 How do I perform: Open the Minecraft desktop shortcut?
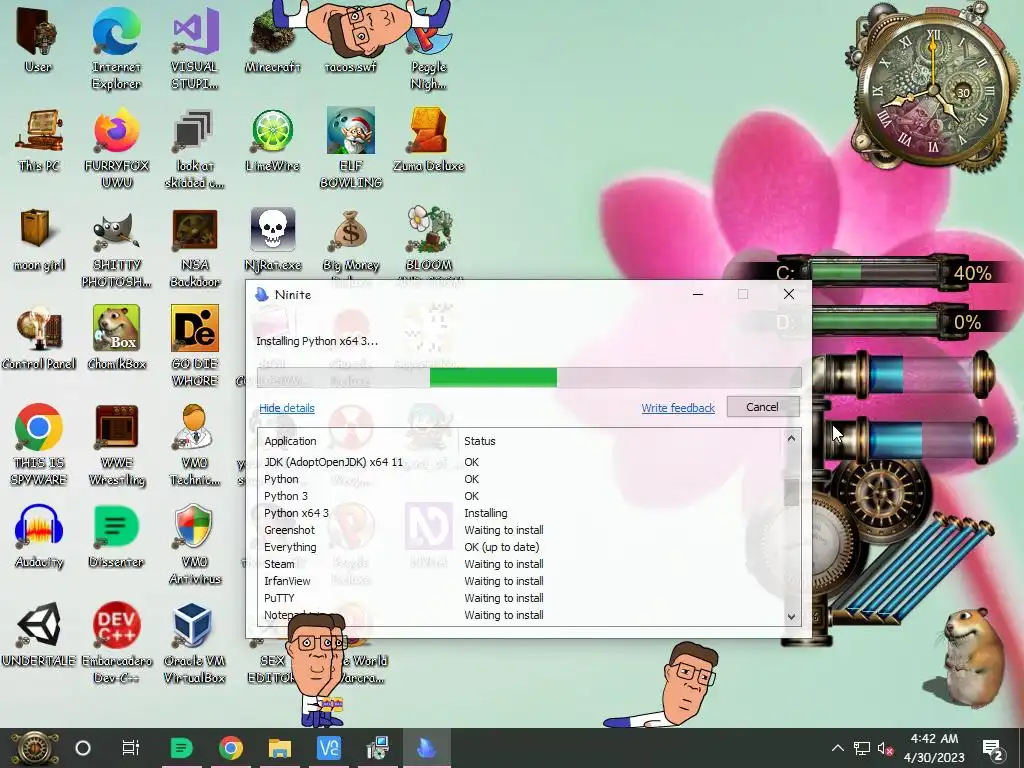tap(273, 39)
